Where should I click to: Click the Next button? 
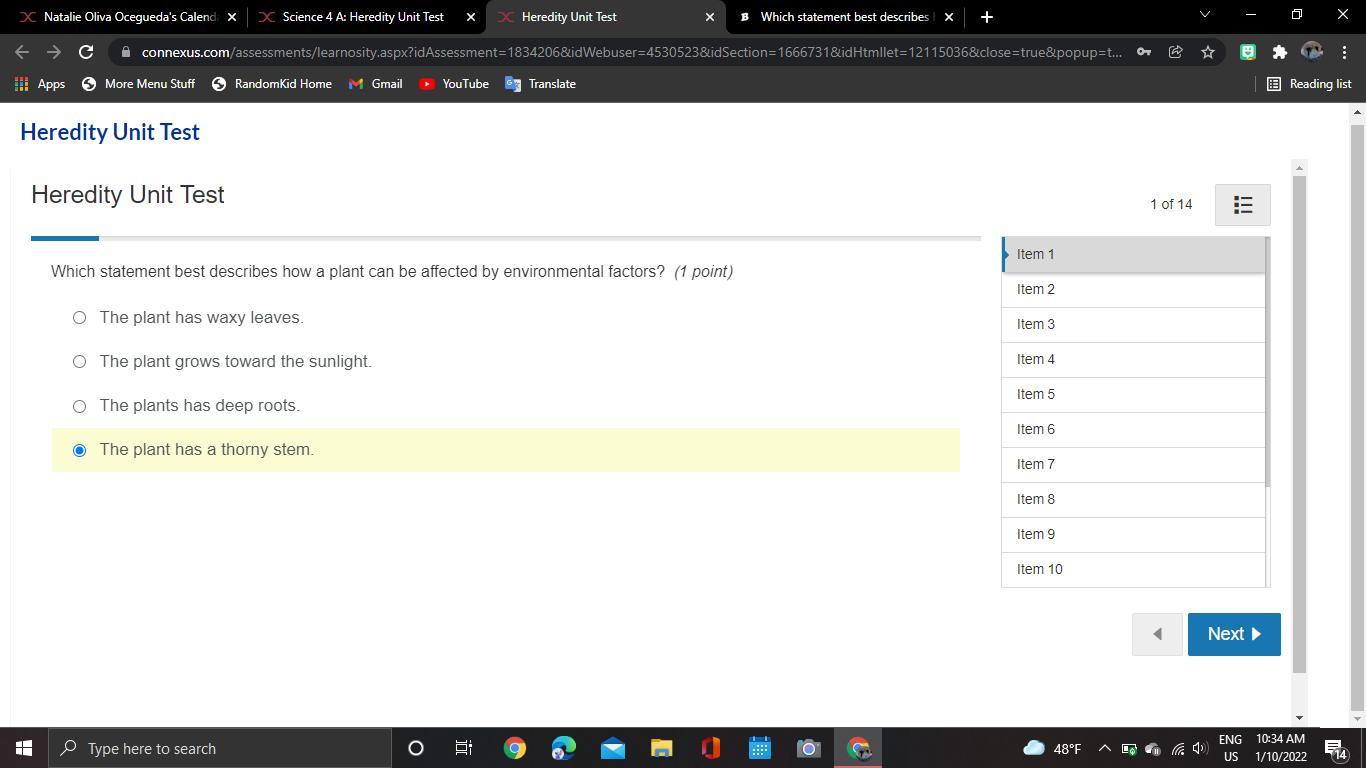click(1234, 634)
